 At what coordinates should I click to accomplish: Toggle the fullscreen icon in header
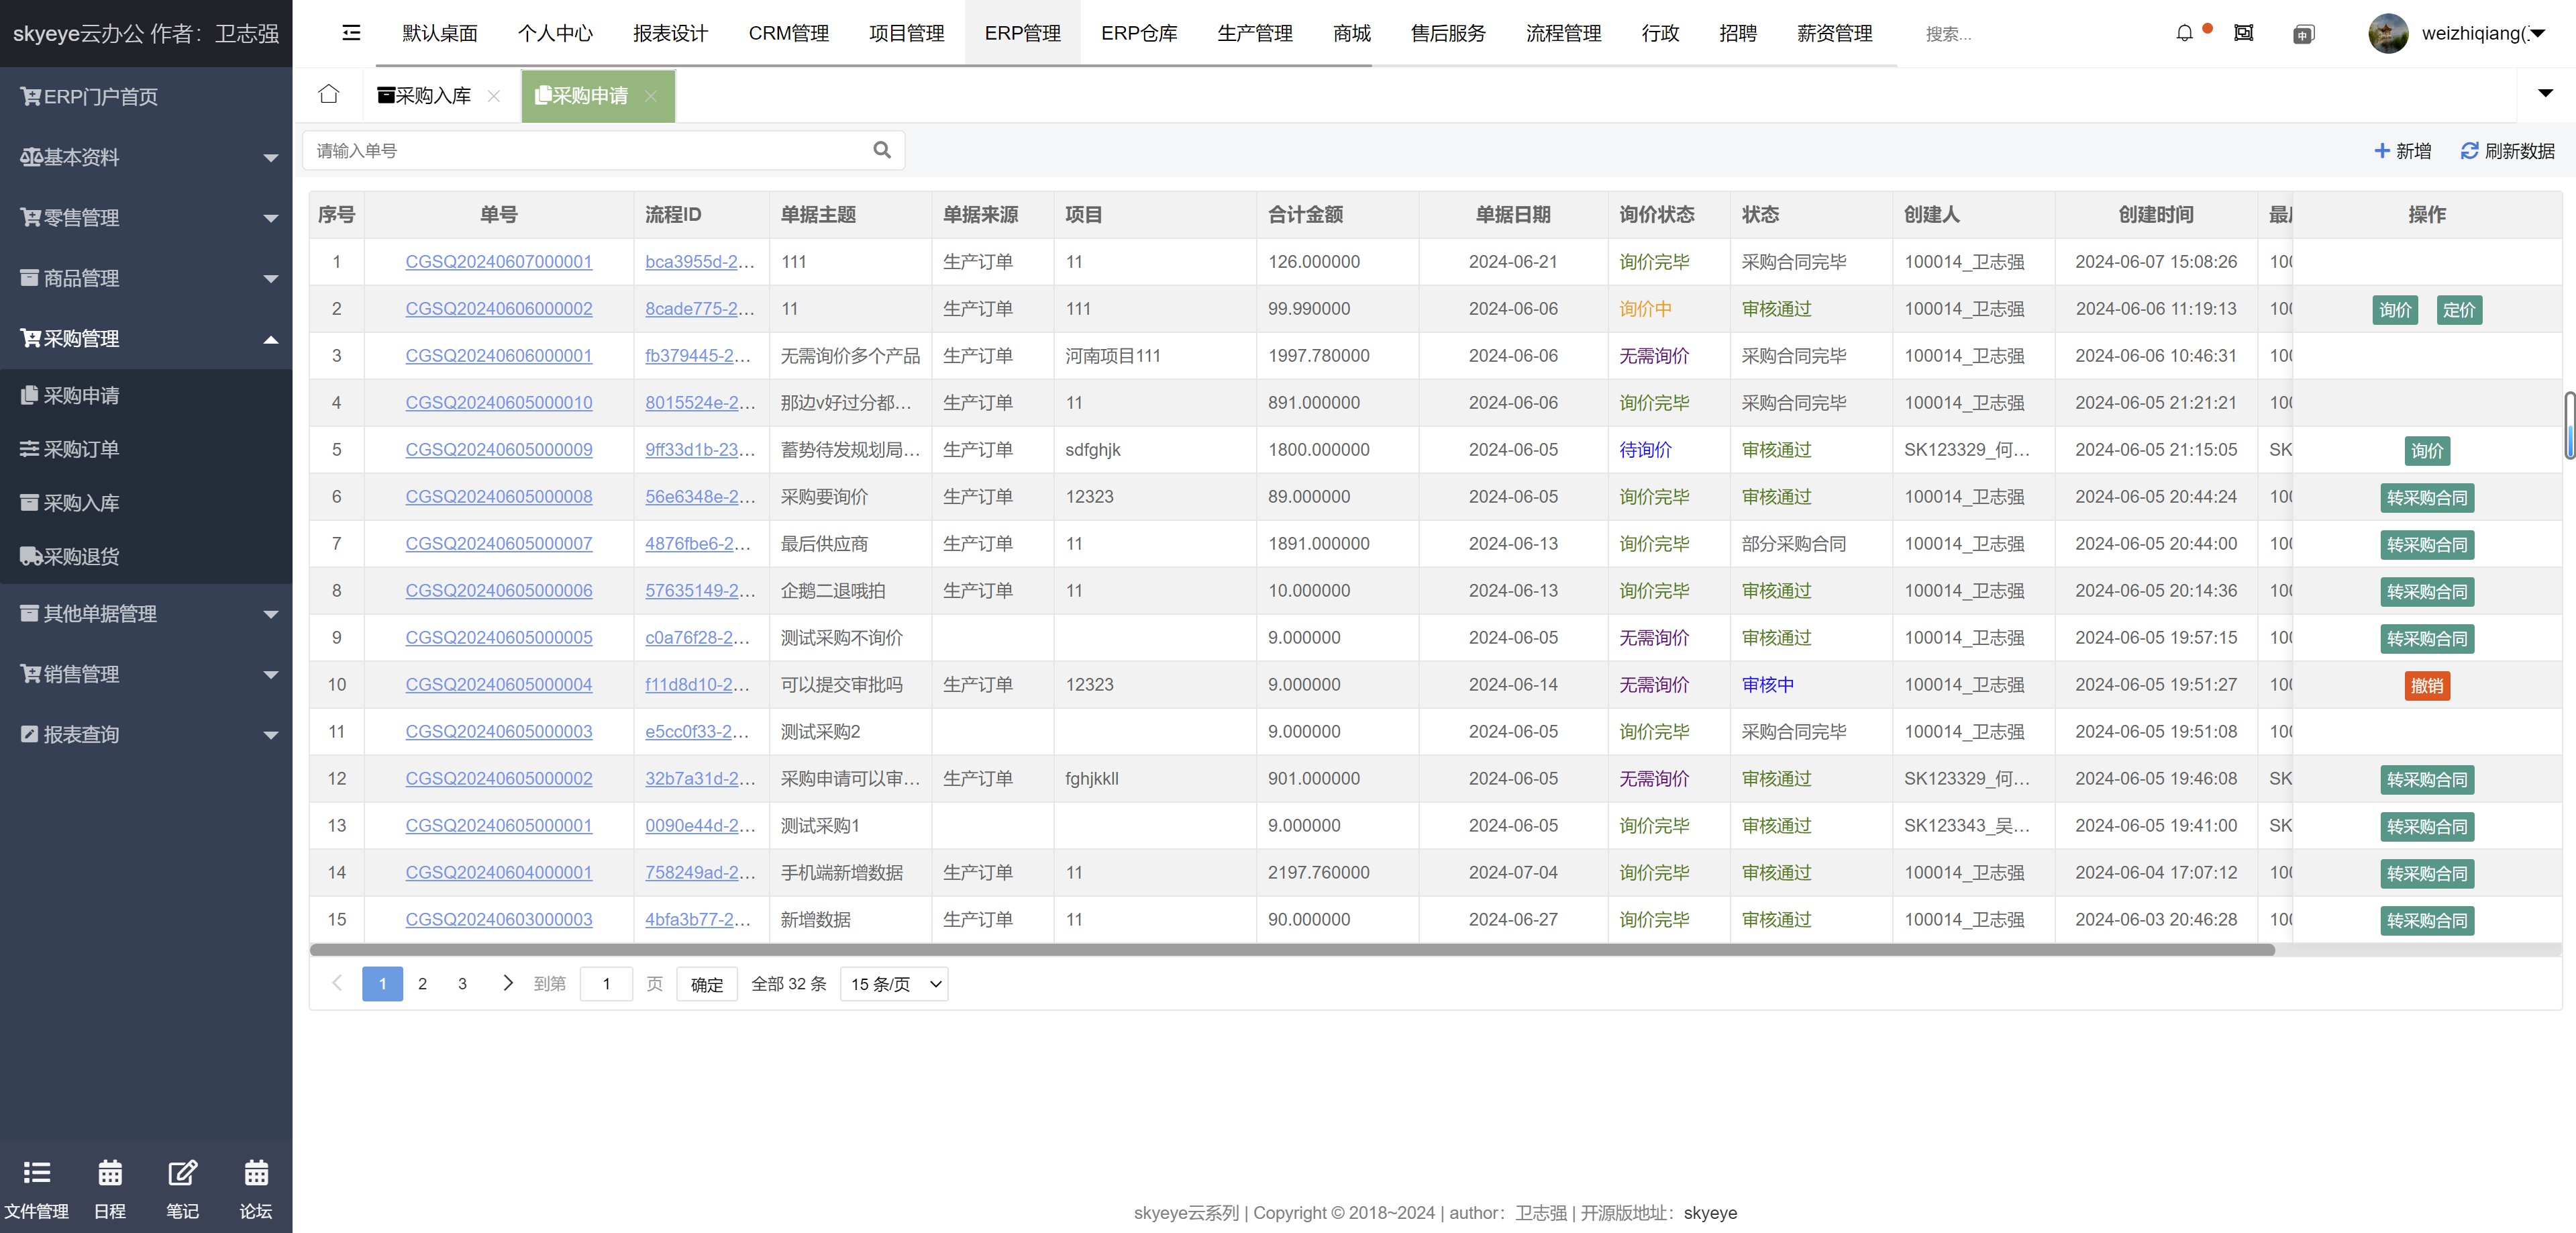pos(2243,33)
